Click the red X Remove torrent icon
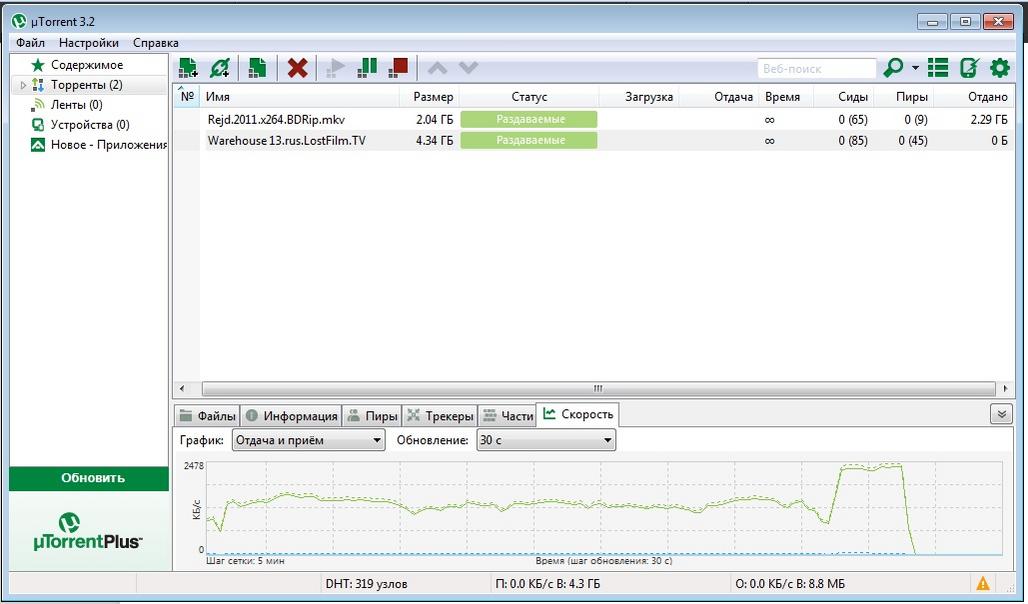The image size is (1028, 604). (298, 68)
